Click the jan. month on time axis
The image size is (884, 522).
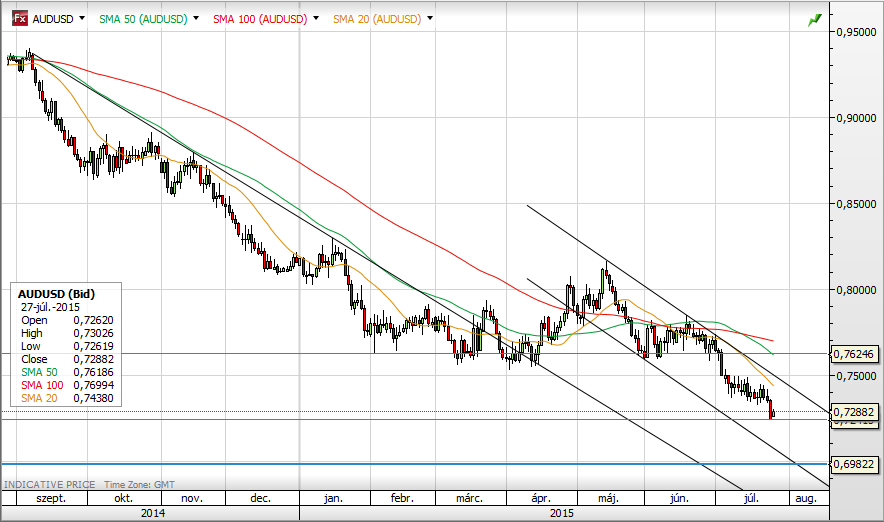pos(334,497)
